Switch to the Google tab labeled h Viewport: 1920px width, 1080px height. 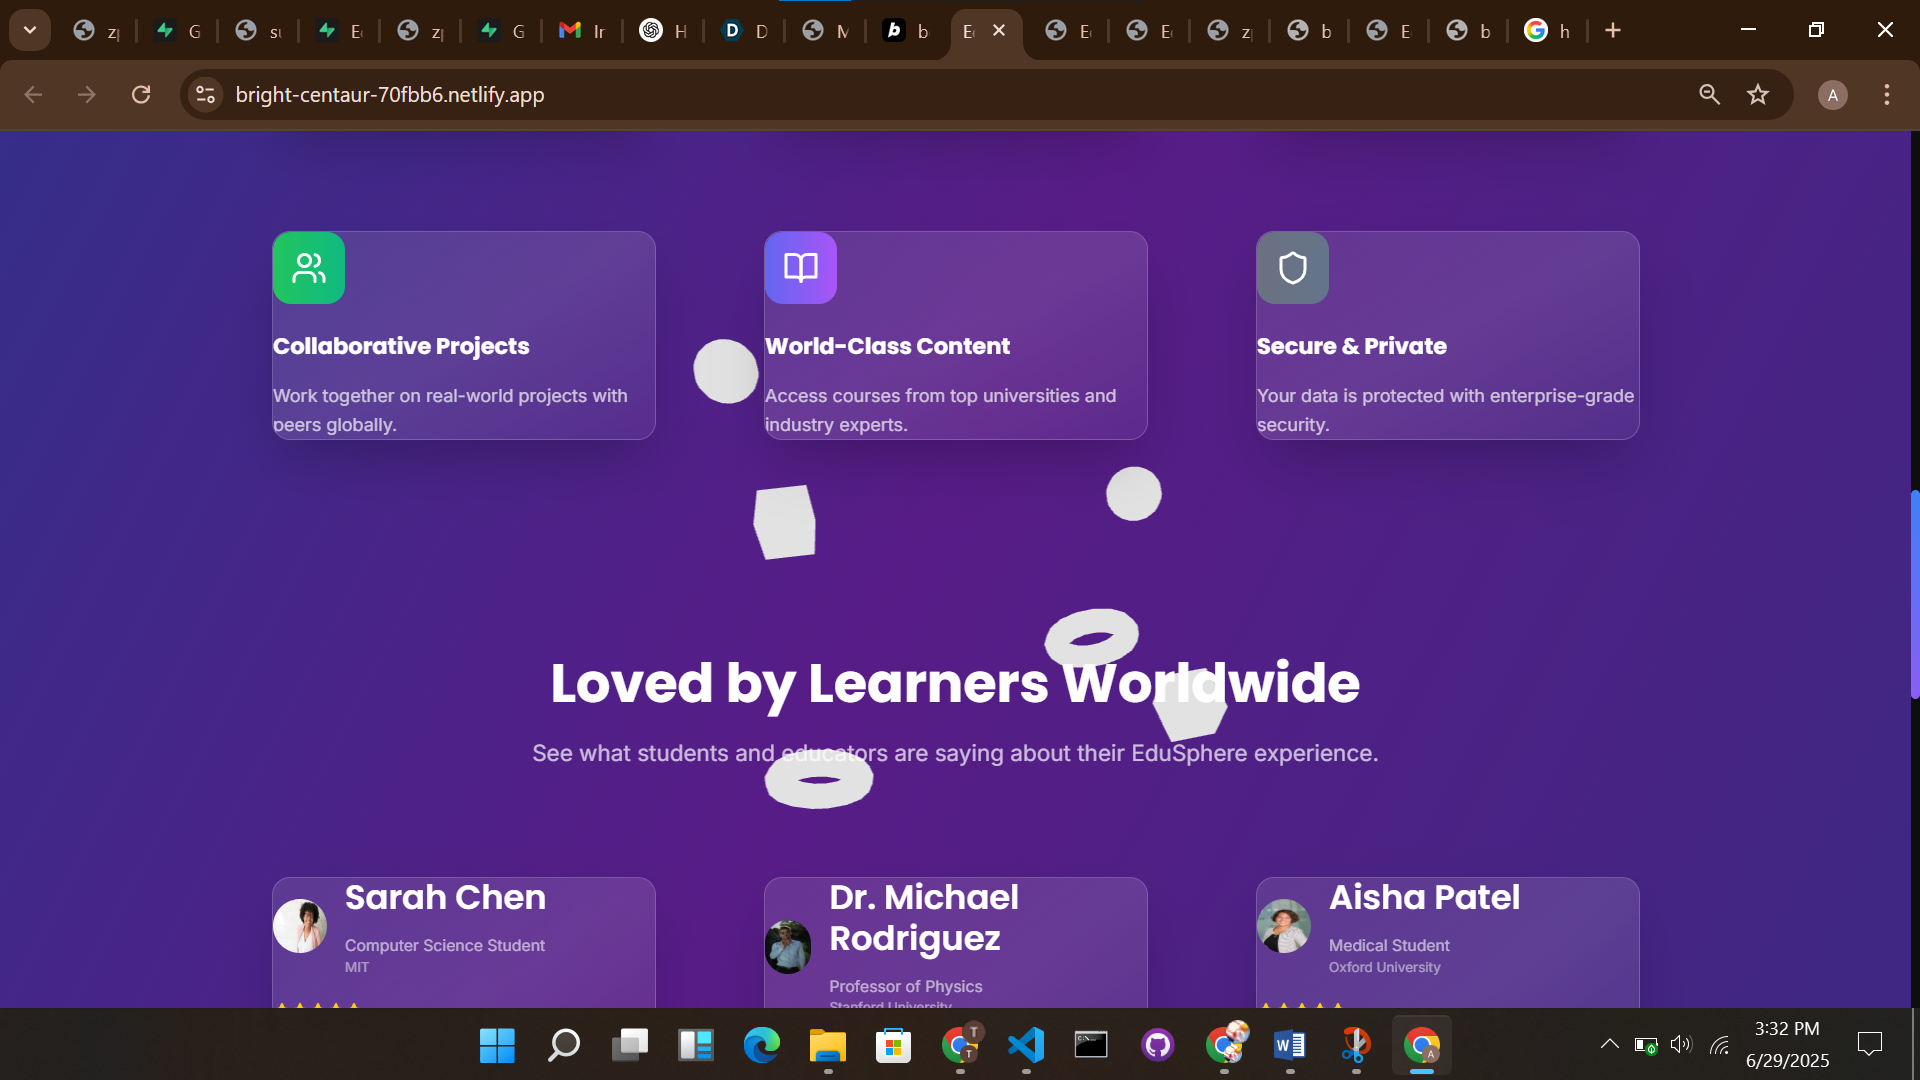(x=1546, y=31)
